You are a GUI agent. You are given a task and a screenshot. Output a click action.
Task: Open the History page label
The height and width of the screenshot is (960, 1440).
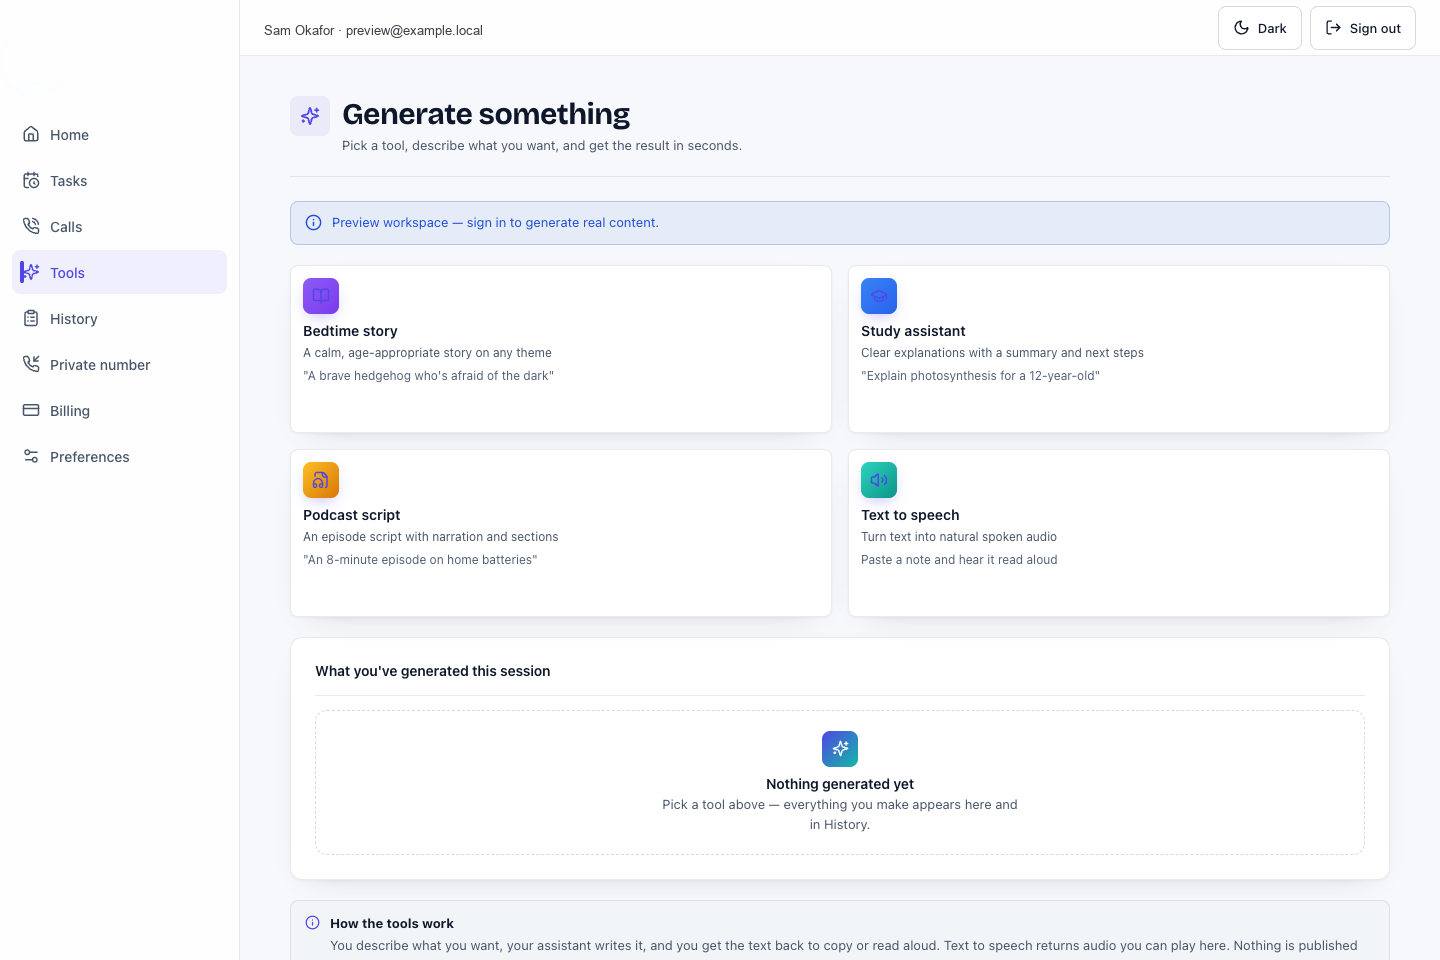tap(74, 319)
